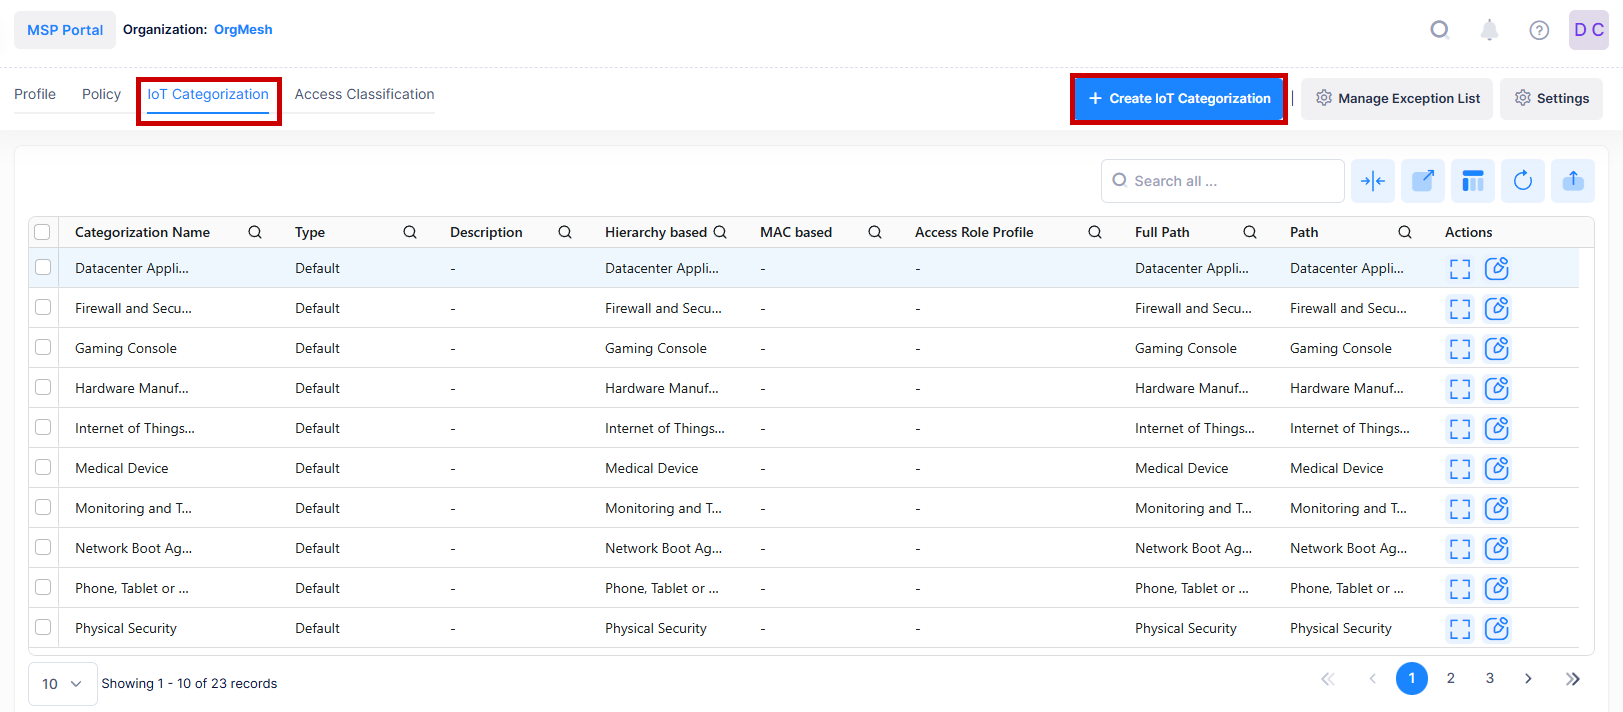Search the Categorization Name column

255,232
